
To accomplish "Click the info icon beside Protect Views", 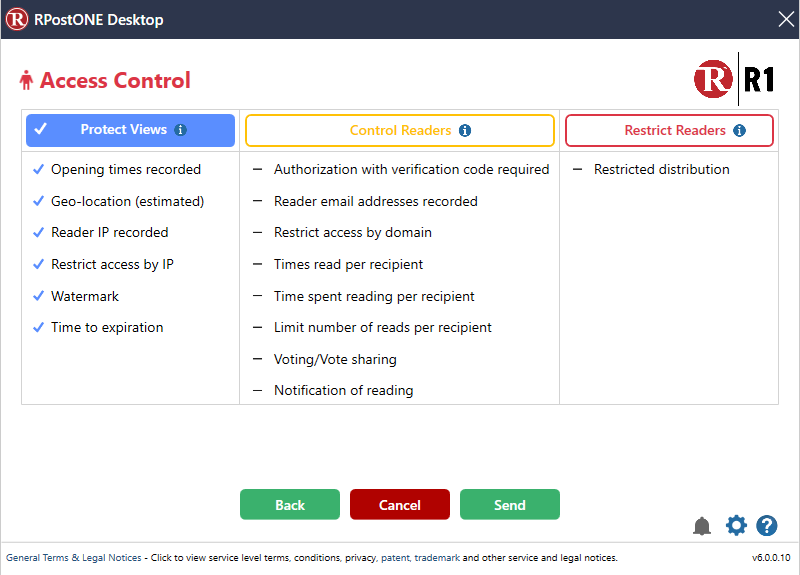I will 180,130.
